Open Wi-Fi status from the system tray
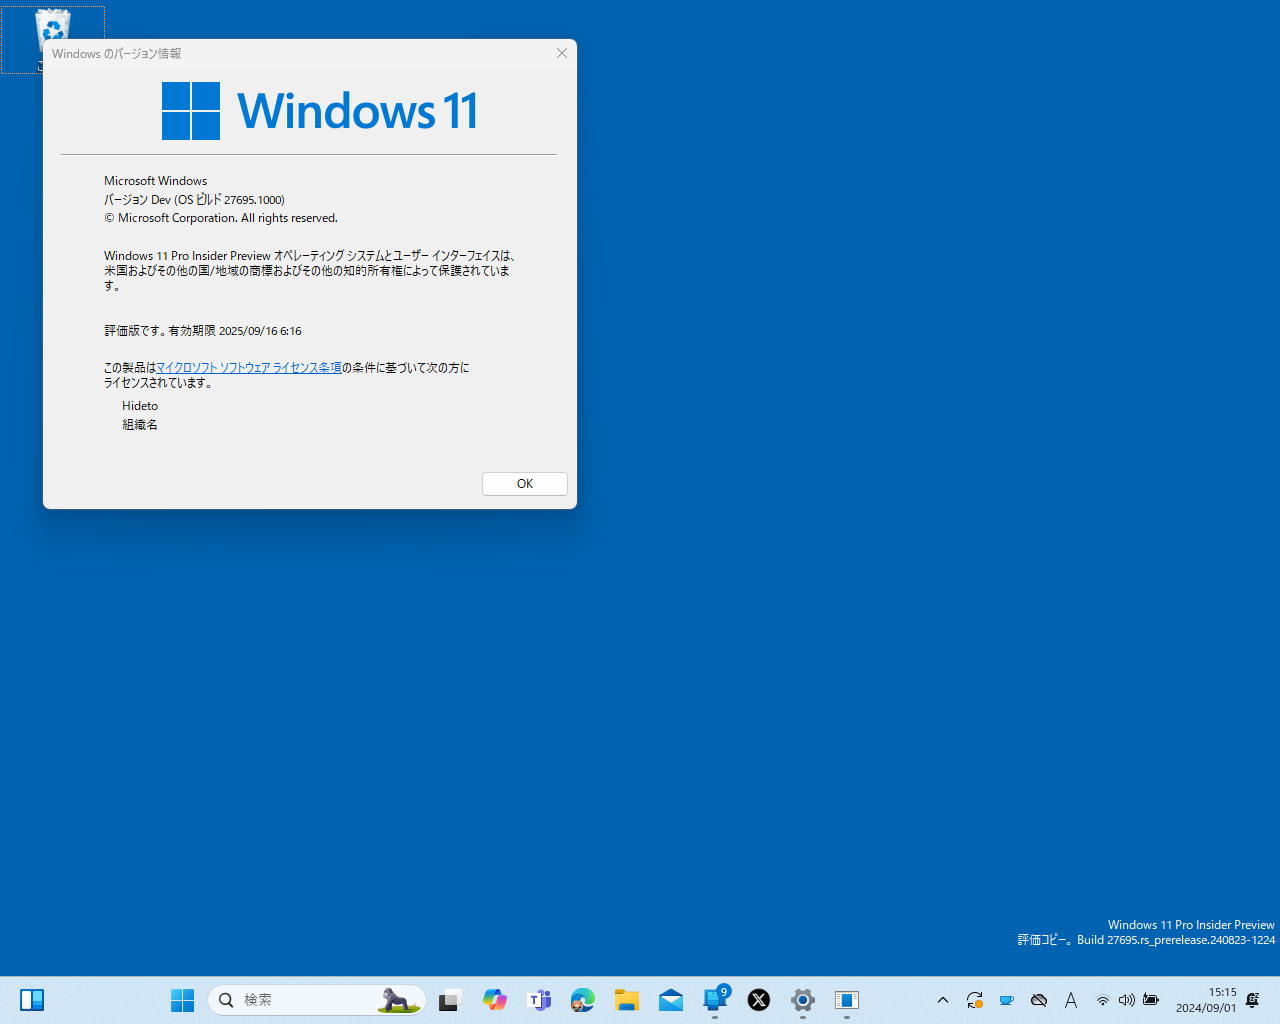The width and height of the screenshot is (1280, 1024). click(1103, 1000)
